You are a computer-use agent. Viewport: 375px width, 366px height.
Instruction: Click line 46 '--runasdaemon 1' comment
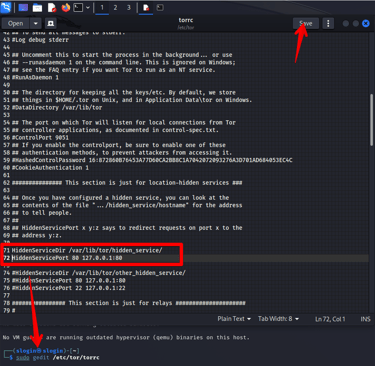[x=124, y=62]
